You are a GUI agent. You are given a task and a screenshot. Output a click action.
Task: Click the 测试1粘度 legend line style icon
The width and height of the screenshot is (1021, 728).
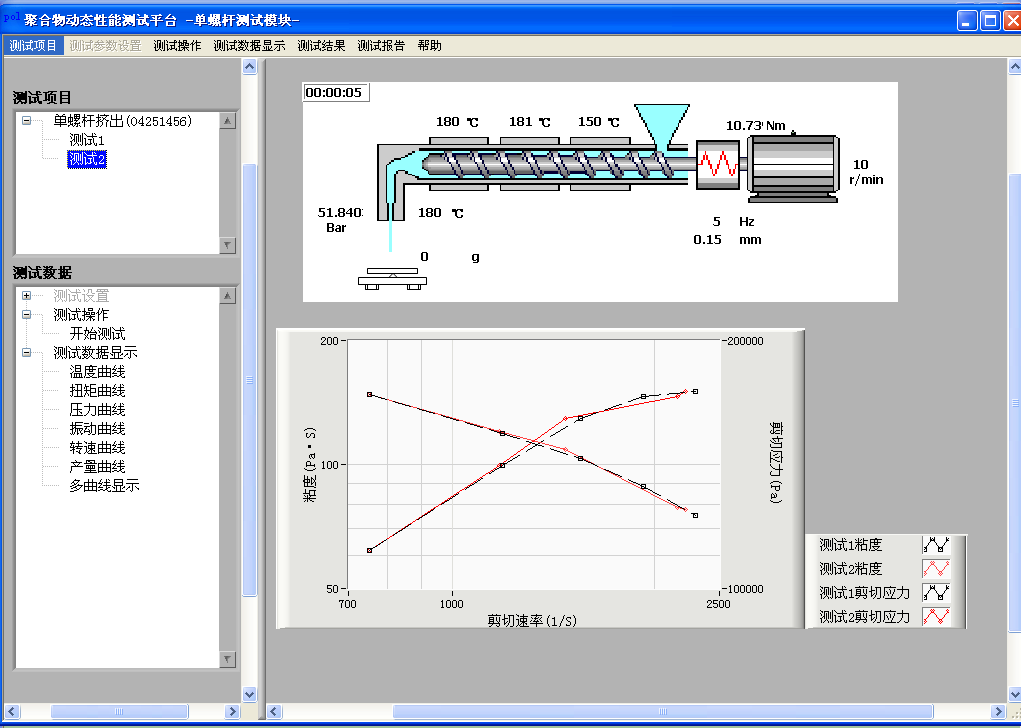pyautogui.click(x=936, y=545)
